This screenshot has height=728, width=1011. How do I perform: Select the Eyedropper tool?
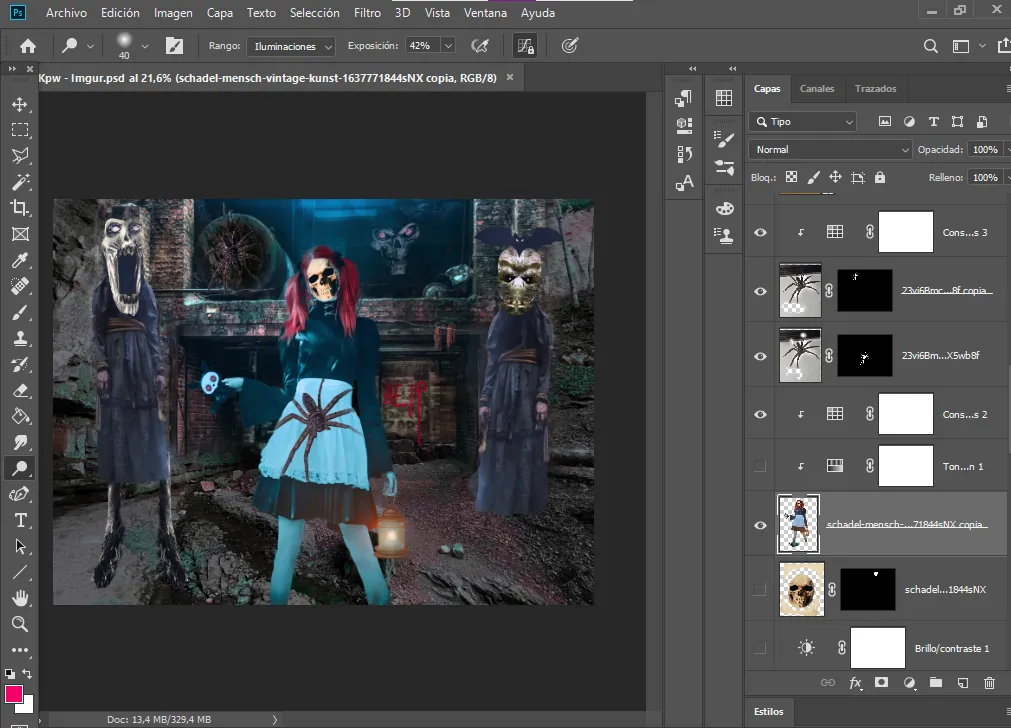point(20,261)
